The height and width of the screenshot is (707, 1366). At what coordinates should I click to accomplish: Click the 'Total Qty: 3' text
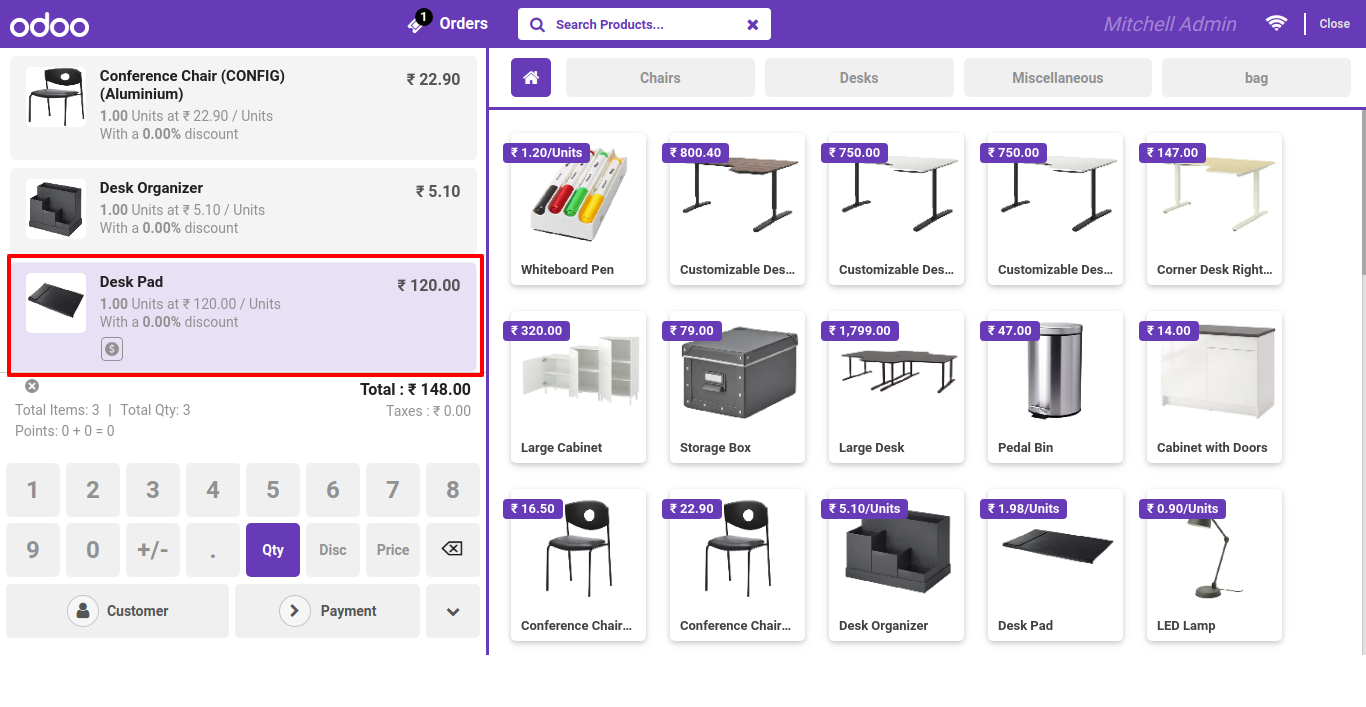coord(155,410)
